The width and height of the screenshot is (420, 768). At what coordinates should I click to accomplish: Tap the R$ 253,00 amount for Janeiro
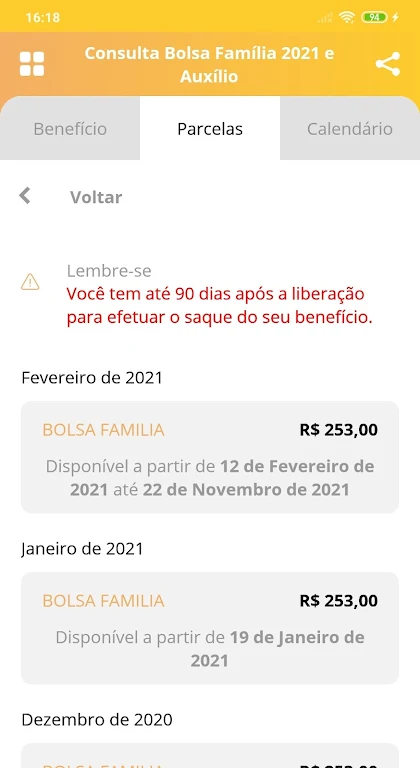click(x=339, y=601)
